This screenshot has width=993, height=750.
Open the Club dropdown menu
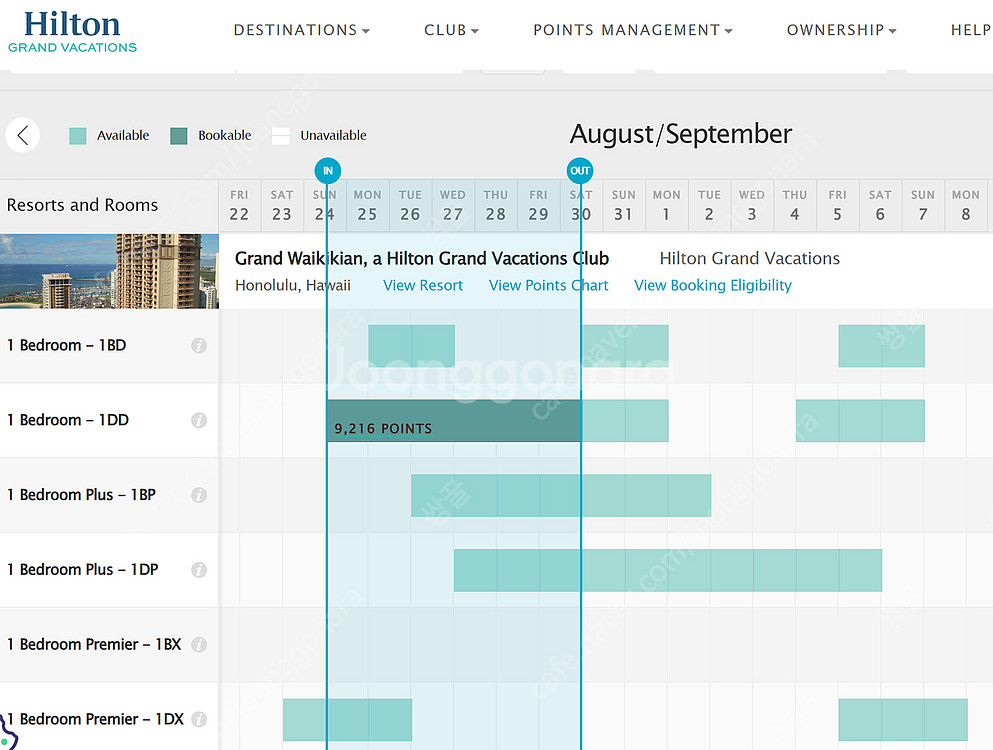coord(452,30)
